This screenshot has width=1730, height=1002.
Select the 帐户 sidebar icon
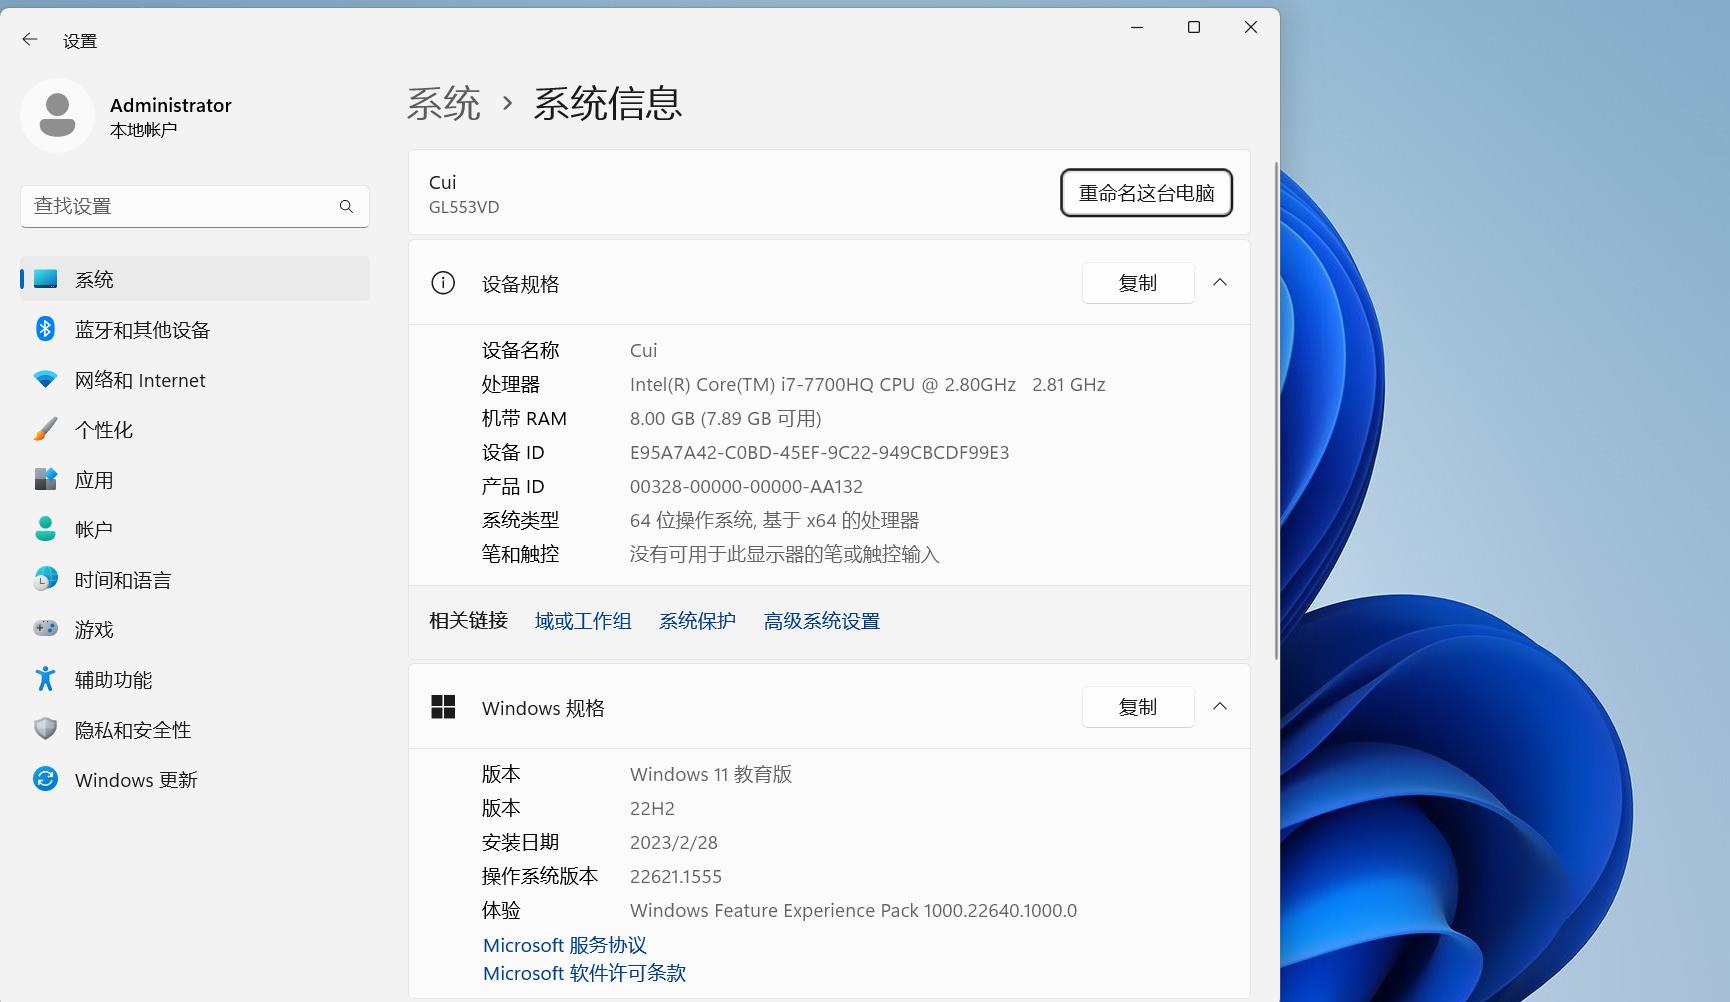click(45, 529)
